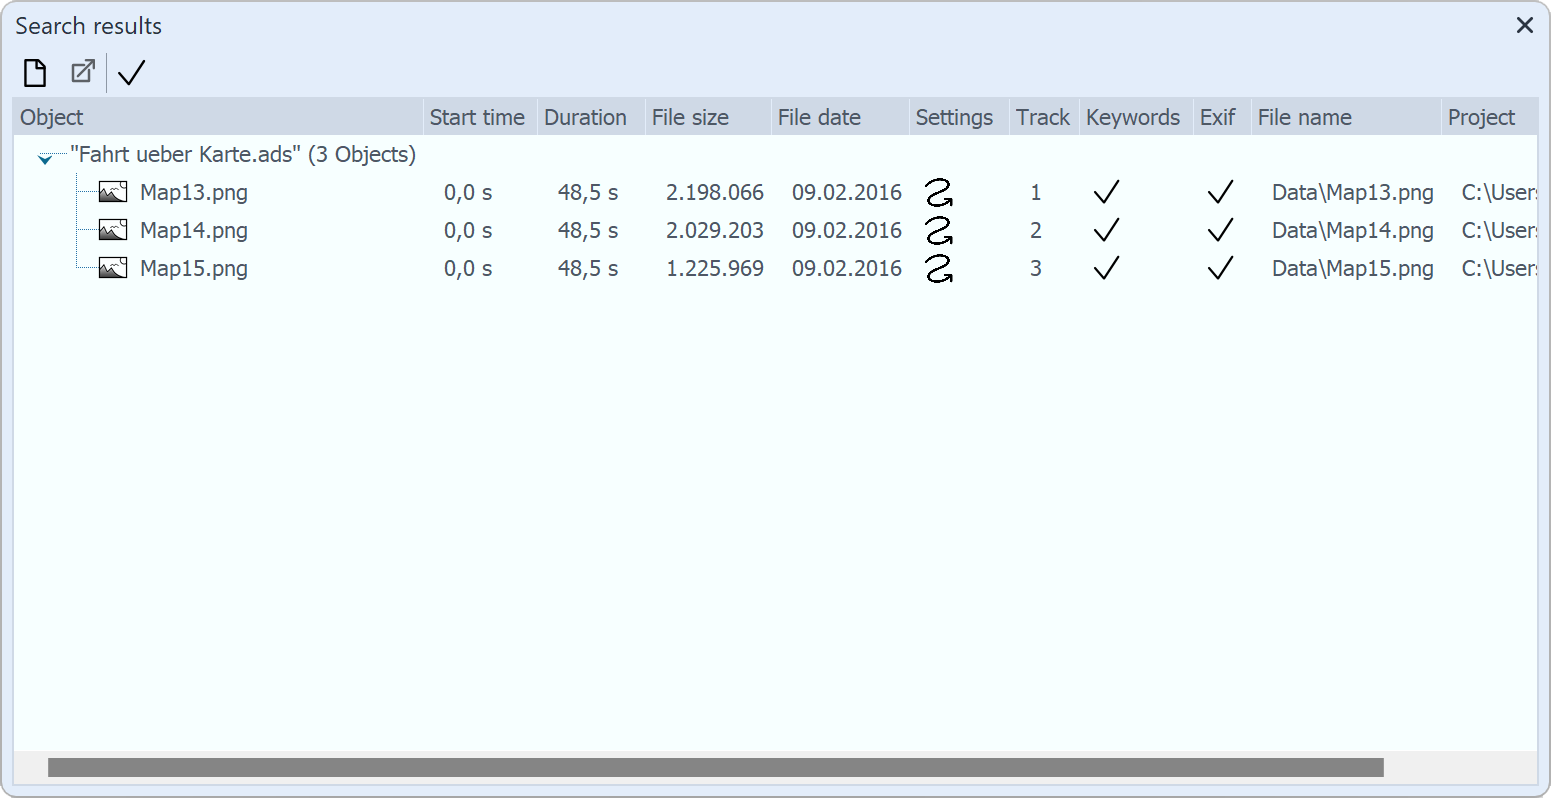This screenshot has width=1551, height=798.
Task: Click the Duration column header
Action: tap(585, 117)
